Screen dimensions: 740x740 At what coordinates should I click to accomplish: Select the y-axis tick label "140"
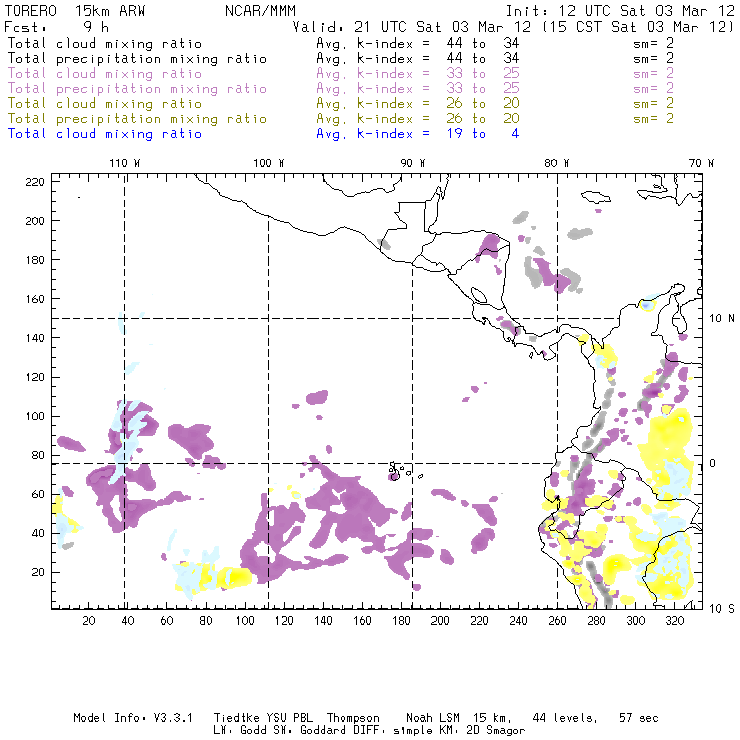point(35,338)
